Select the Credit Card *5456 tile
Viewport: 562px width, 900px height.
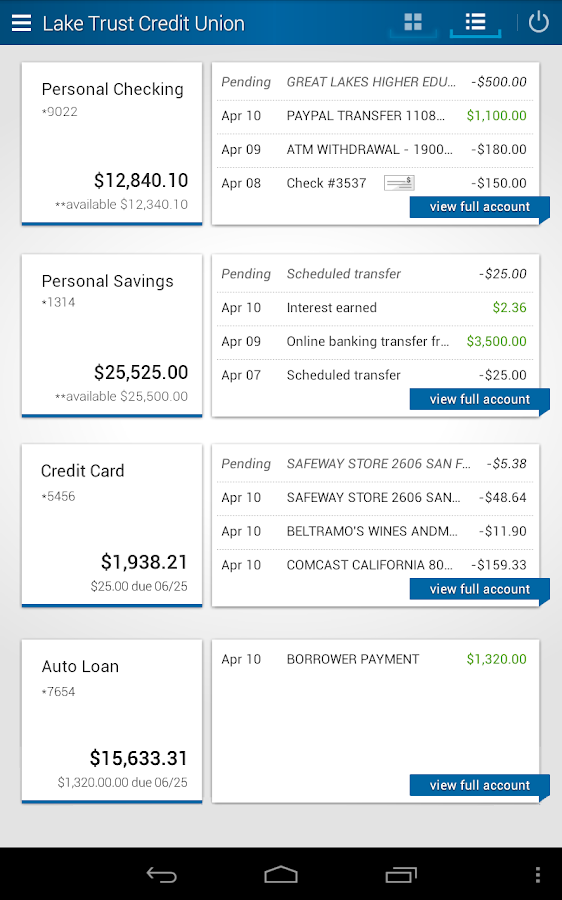[x=112, y=525]
